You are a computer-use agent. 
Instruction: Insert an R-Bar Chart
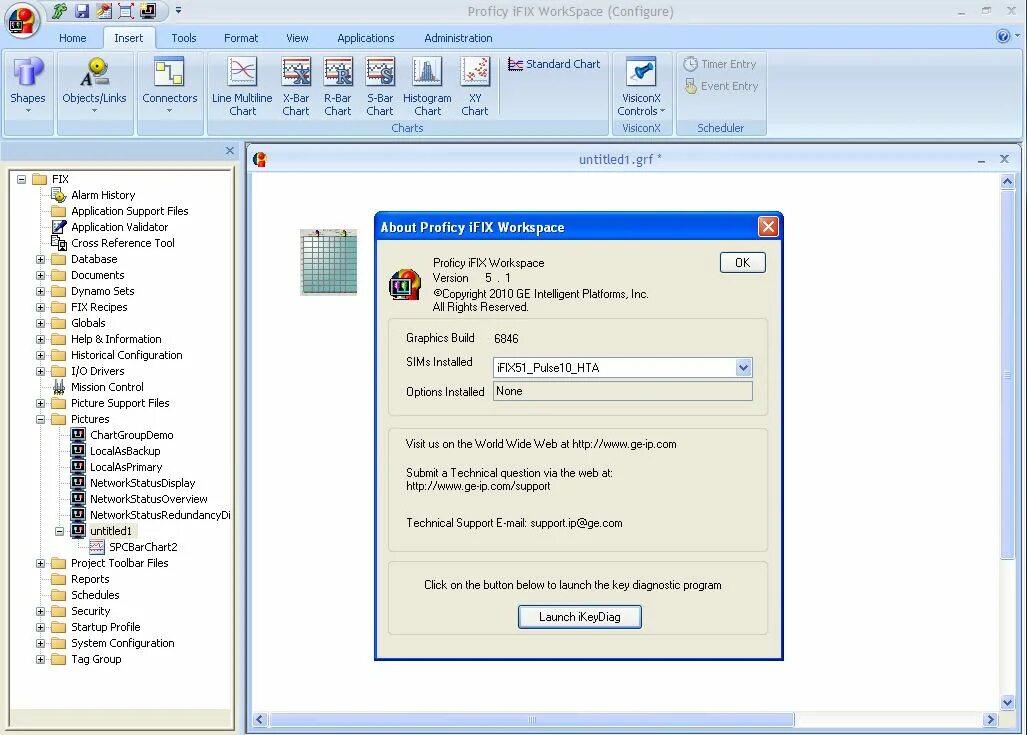pos(338,87)
